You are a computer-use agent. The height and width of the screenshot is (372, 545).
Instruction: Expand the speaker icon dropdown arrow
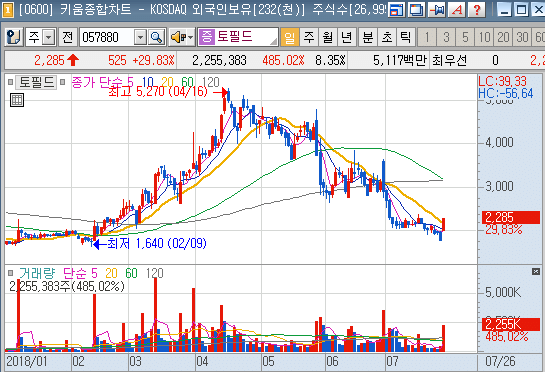click(190, 37)
